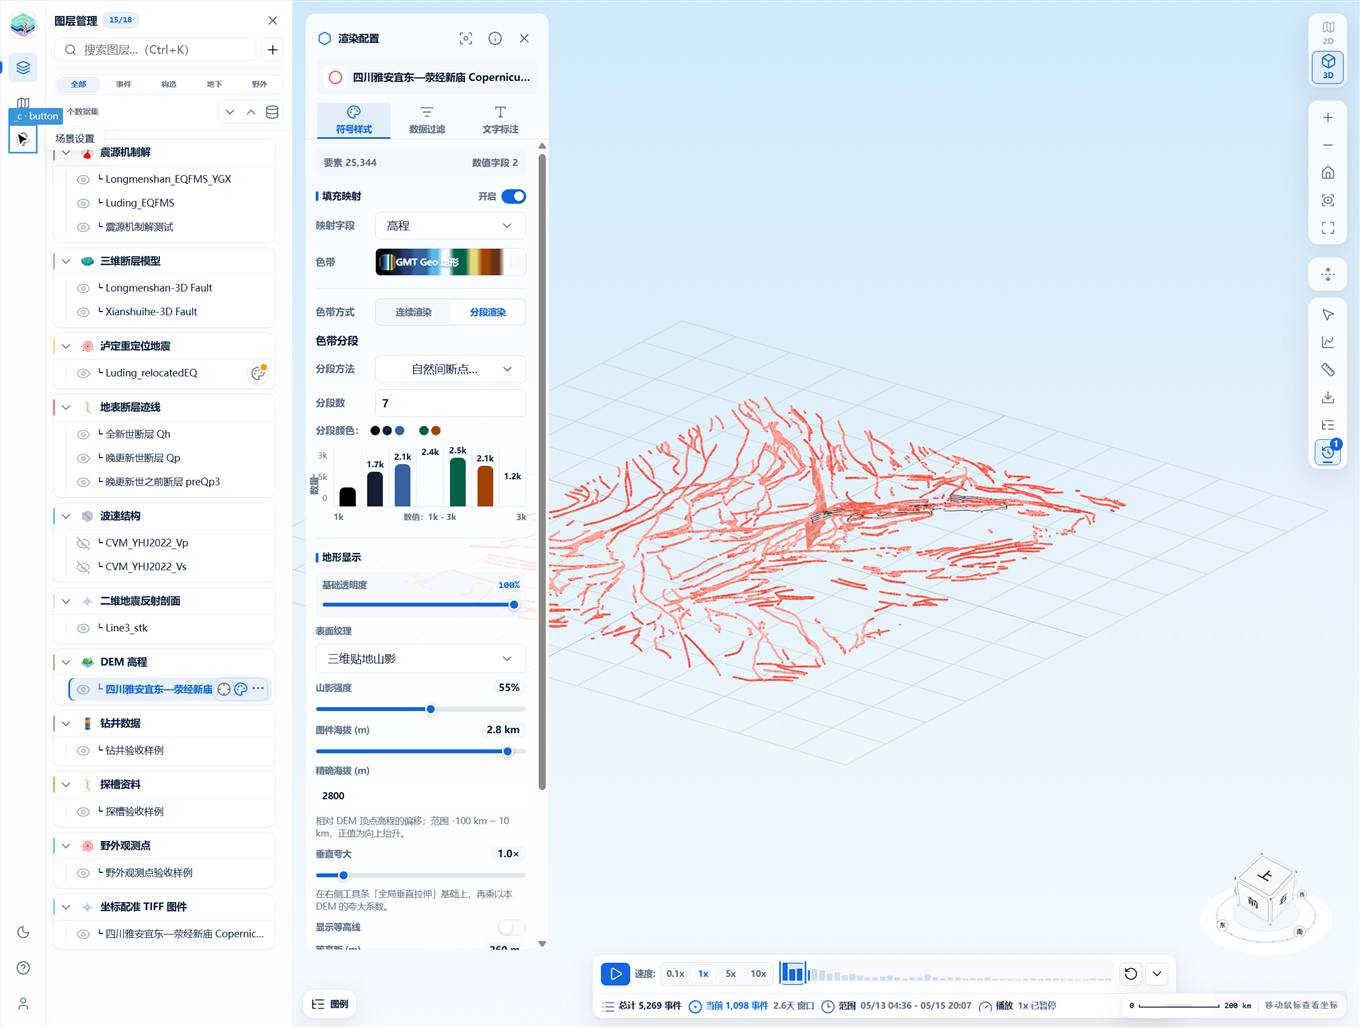Viewport: 1360px width, 1028px height.
Task: Switch to the 数据过滤 tab
Action: 427,119
